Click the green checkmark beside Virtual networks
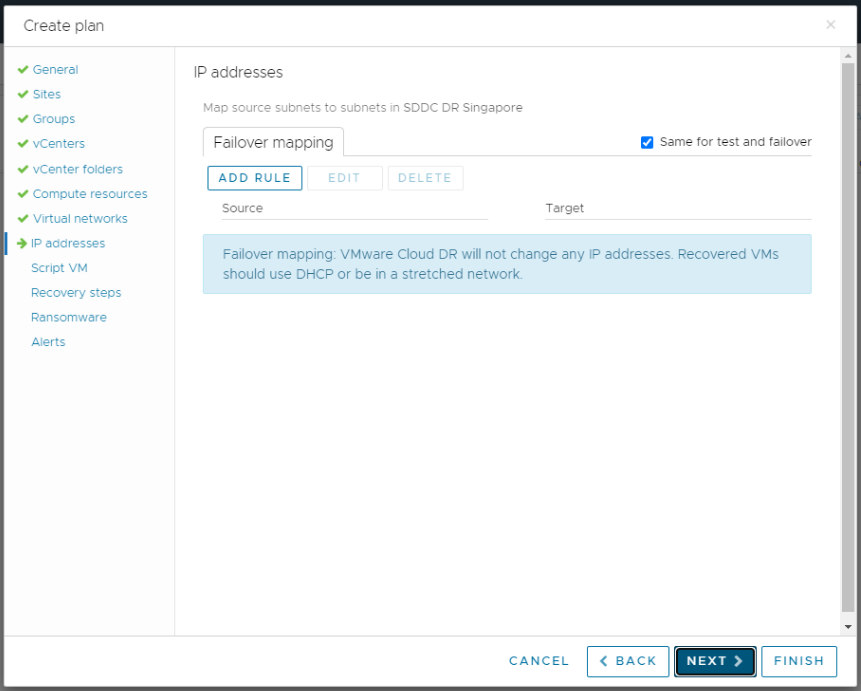Screen dimensions: 861x691 [23, 219]
